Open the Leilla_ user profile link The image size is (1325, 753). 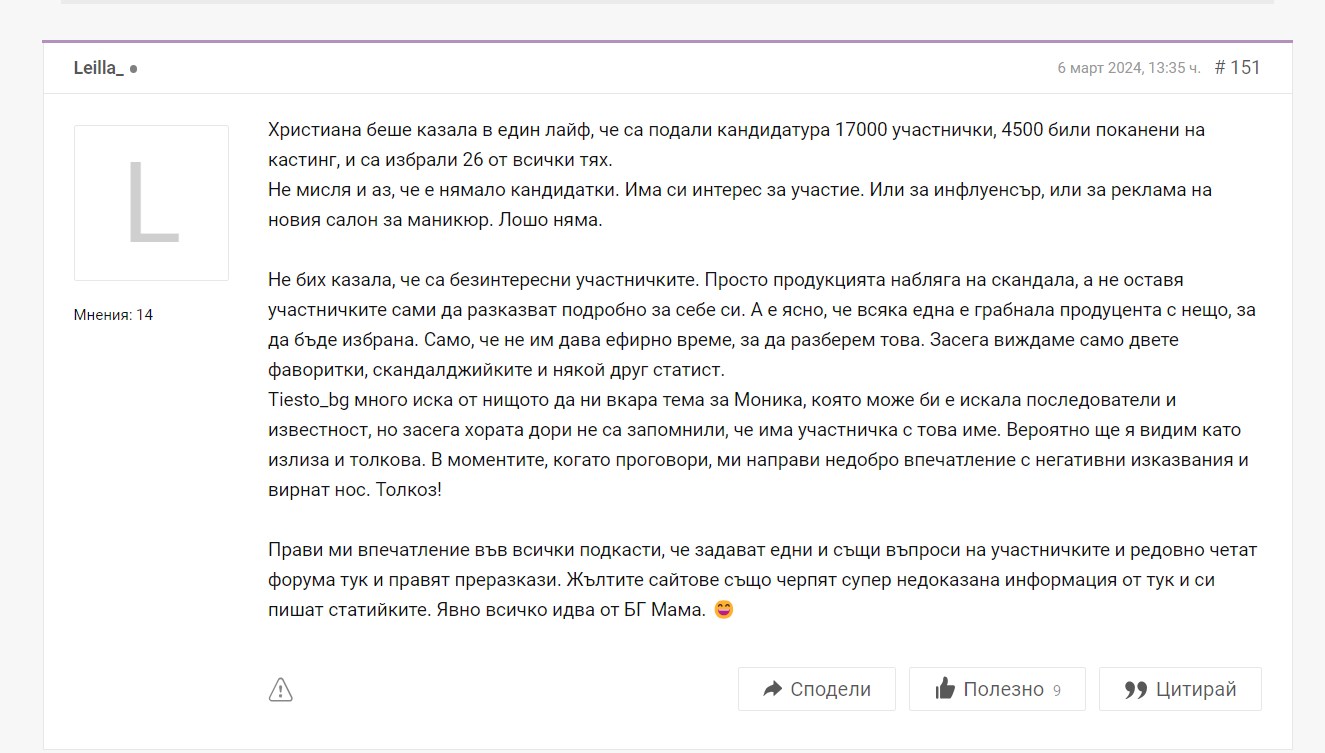[98, 68]
